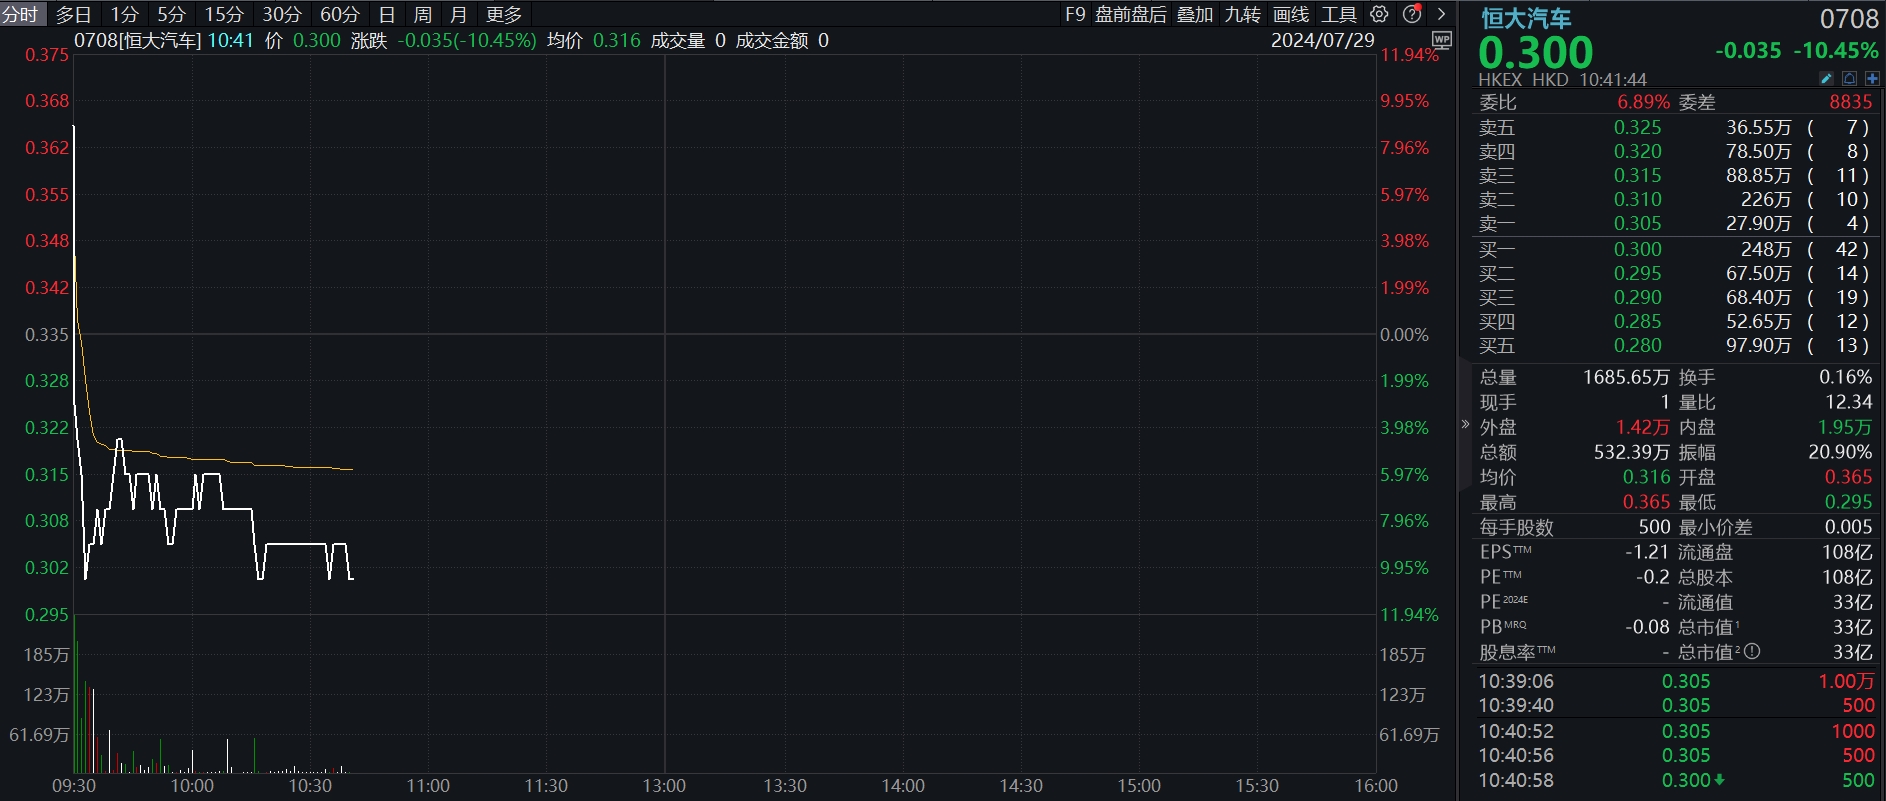Screen dimensions: 1886x801
Task: Click the WP monitor icon on chart
Action: click(1441, 40)
